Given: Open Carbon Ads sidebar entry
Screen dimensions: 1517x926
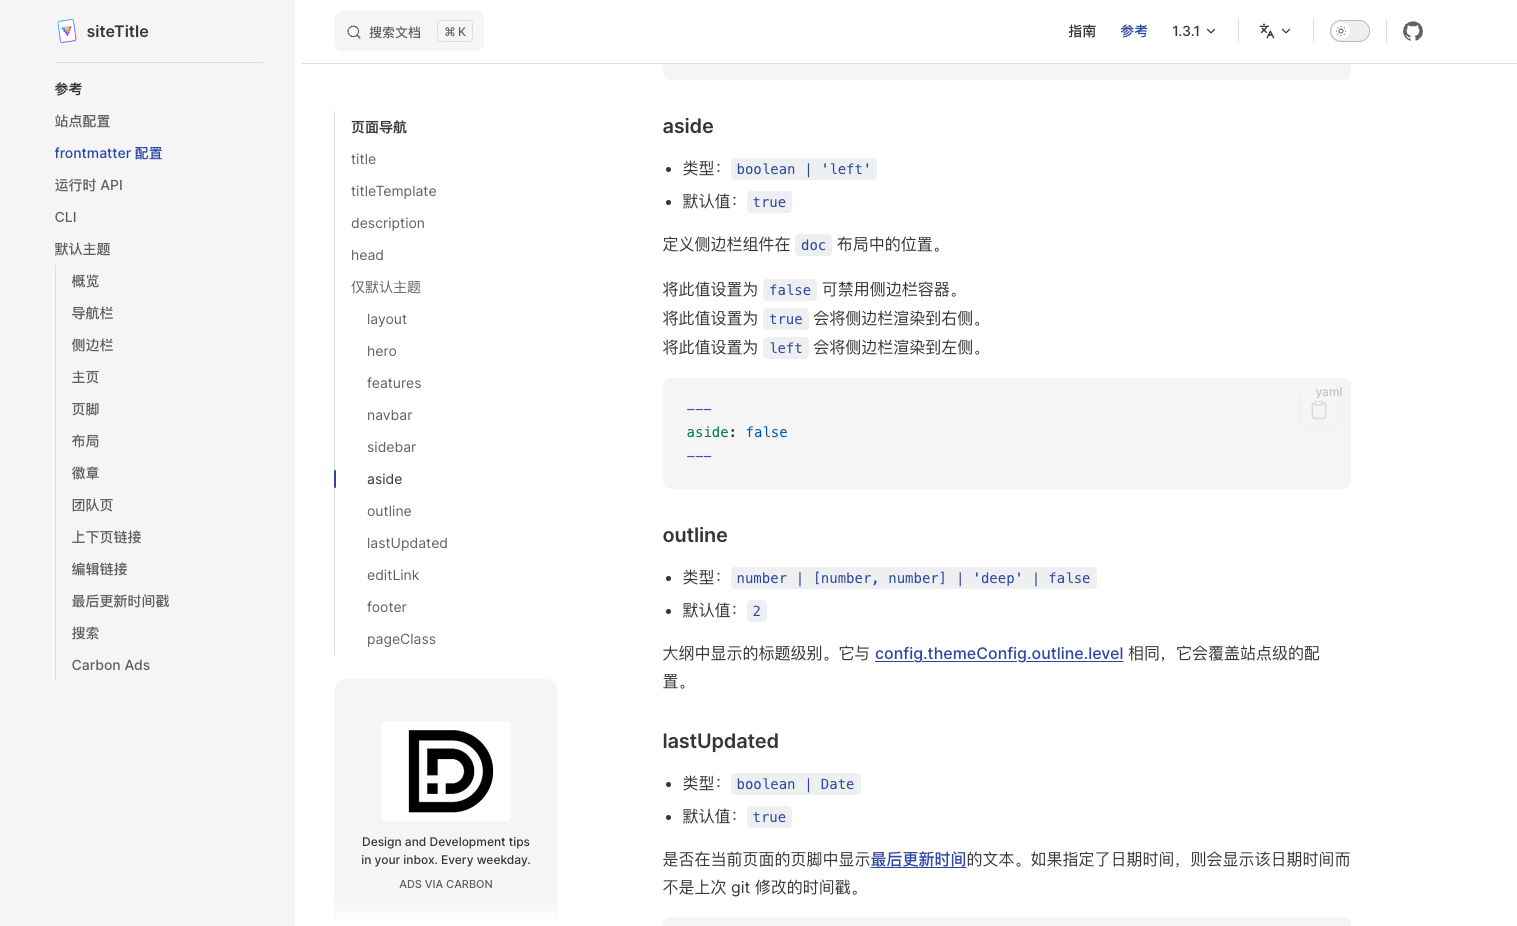Looking at the screenshot, I should tap(110, 665).
